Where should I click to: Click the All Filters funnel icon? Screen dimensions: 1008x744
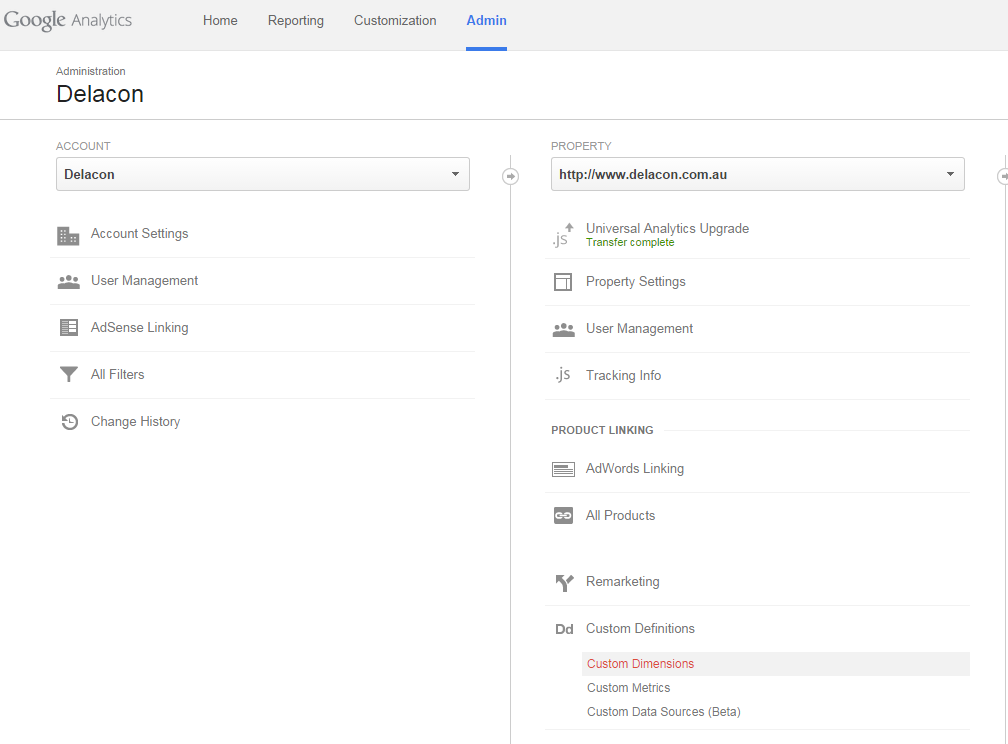click(x=69, y=374)
